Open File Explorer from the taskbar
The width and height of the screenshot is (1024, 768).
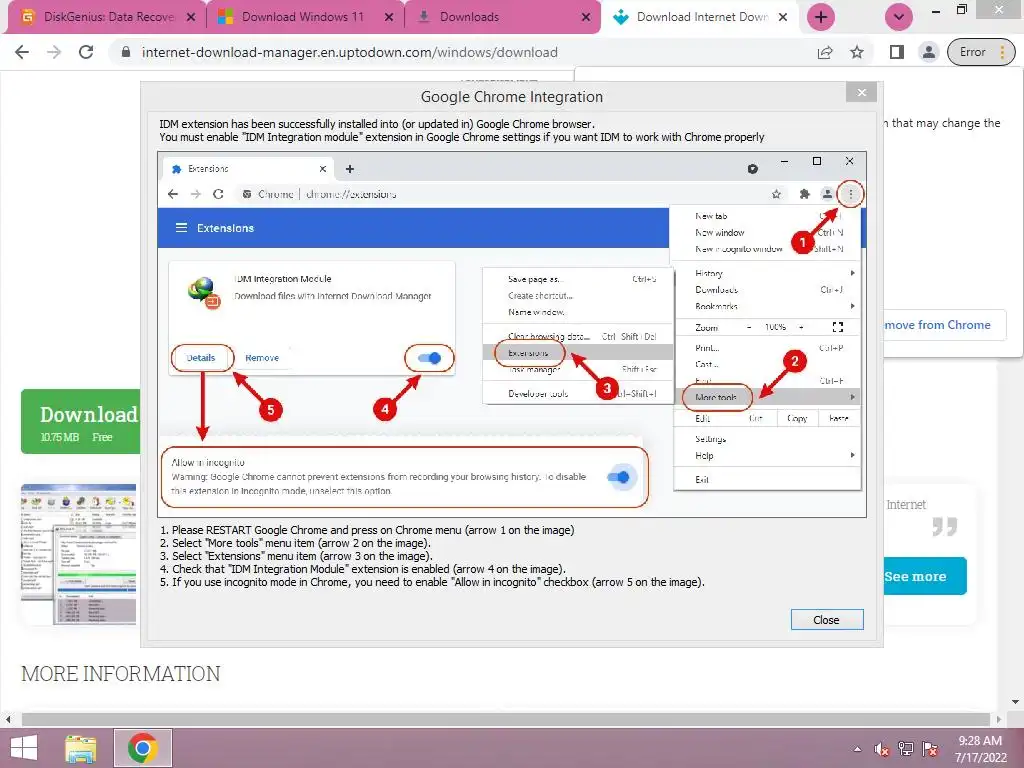pyautogui.click(x=81, y=748)
